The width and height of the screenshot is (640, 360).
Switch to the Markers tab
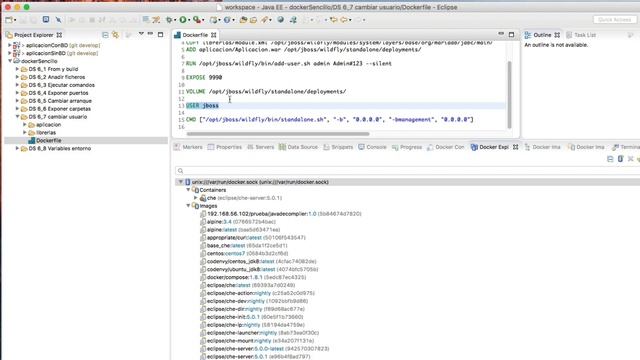[x=188, y=147]
